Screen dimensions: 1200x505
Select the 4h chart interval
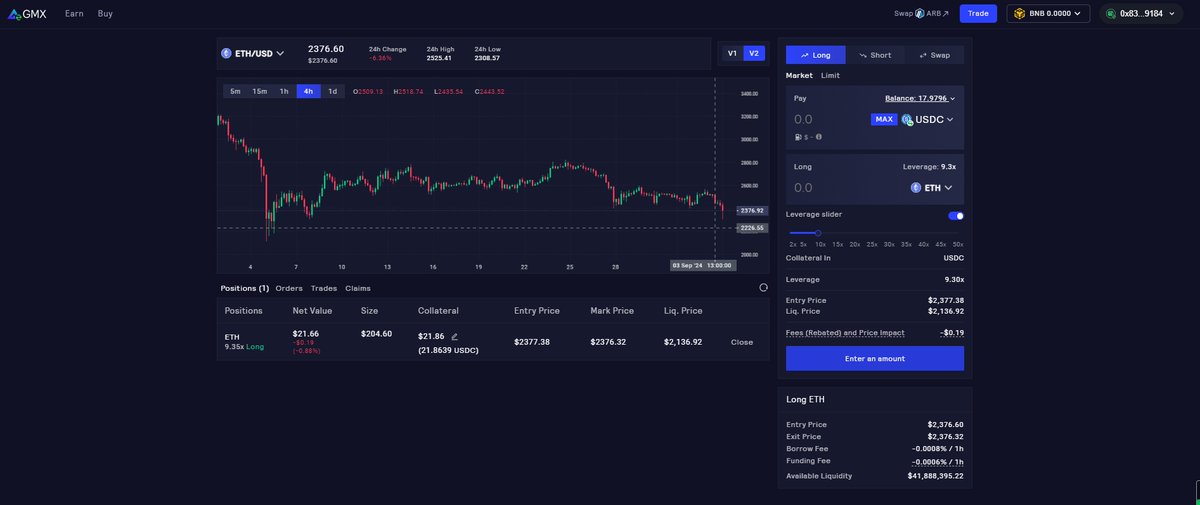[308, 91]
